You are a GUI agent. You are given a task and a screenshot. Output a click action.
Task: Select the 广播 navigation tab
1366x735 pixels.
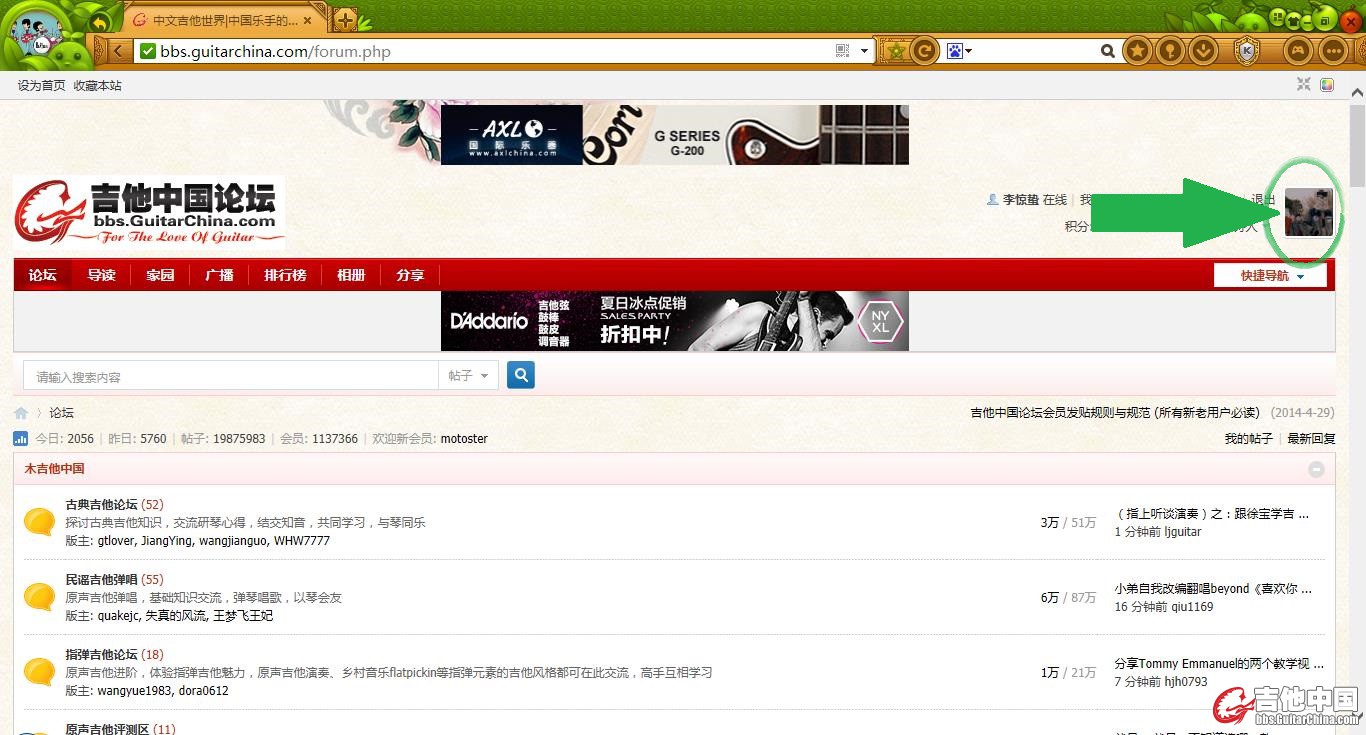(x=219, y=275)
